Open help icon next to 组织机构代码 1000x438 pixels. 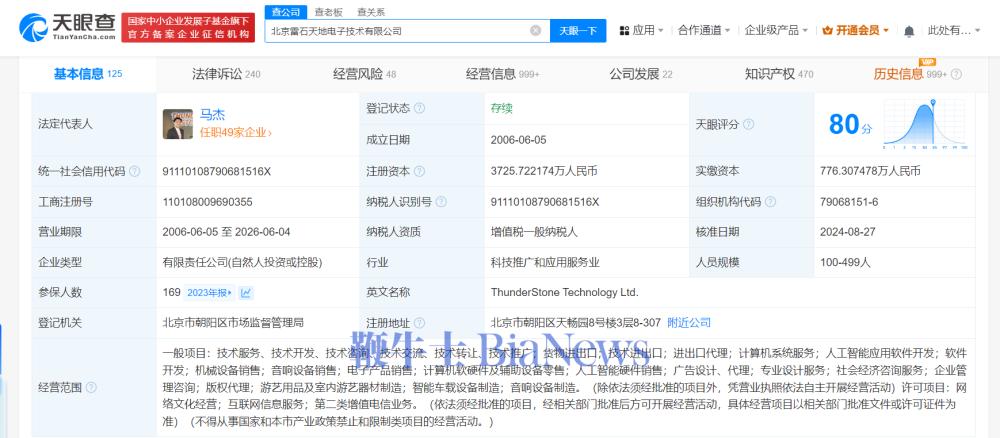[770, 202]
